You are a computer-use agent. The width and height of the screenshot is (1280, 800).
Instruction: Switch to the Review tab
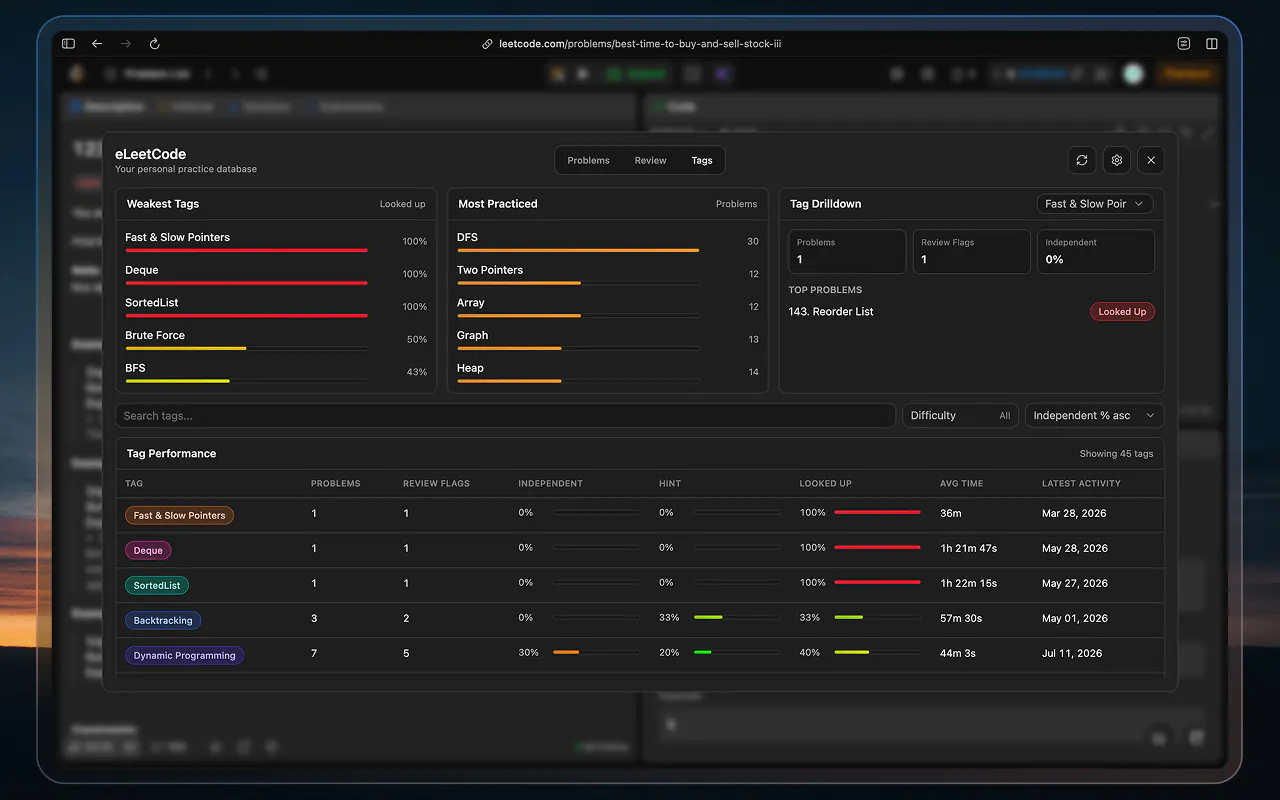650,160
